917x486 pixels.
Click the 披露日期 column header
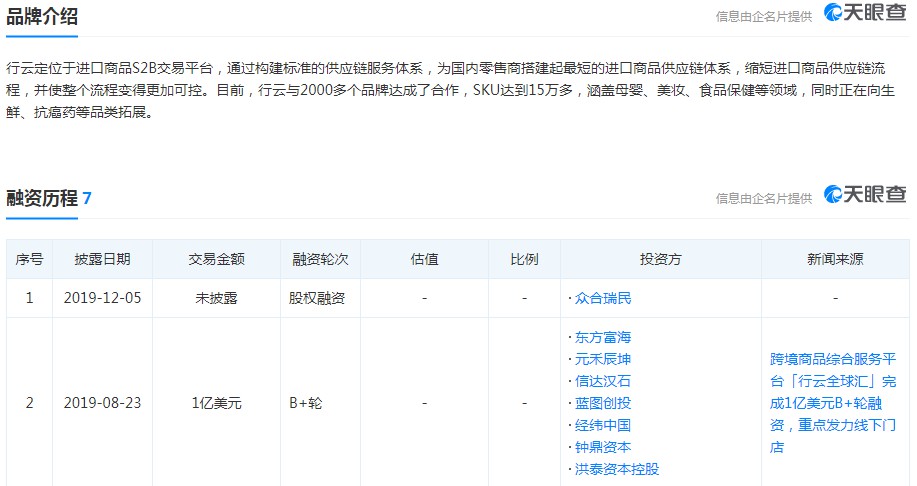[x=102, y=259]
